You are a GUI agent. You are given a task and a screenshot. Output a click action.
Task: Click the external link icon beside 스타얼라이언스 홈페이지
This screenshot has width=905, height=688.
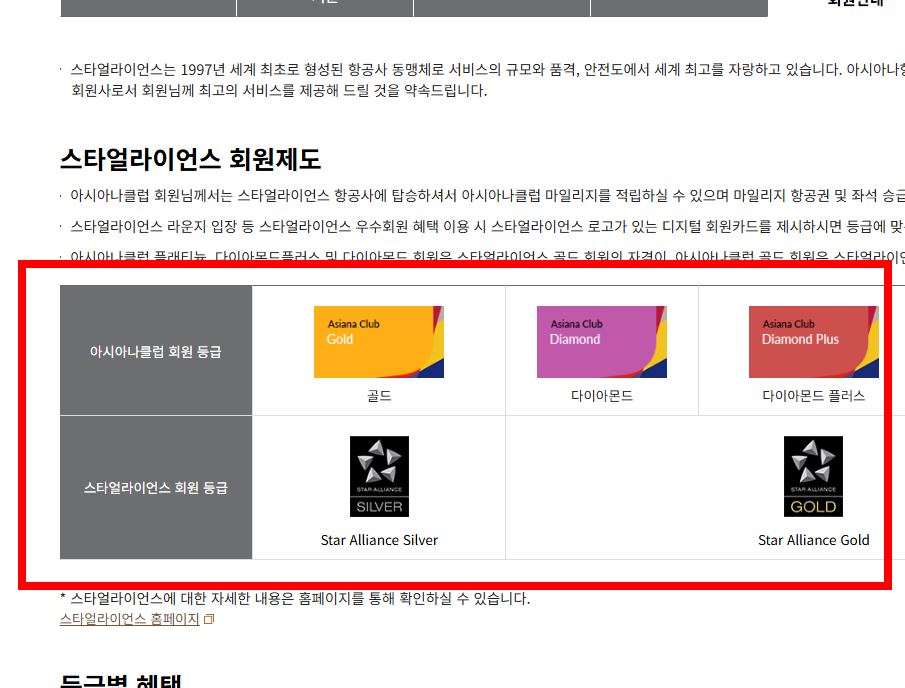(x=209, y=619)
